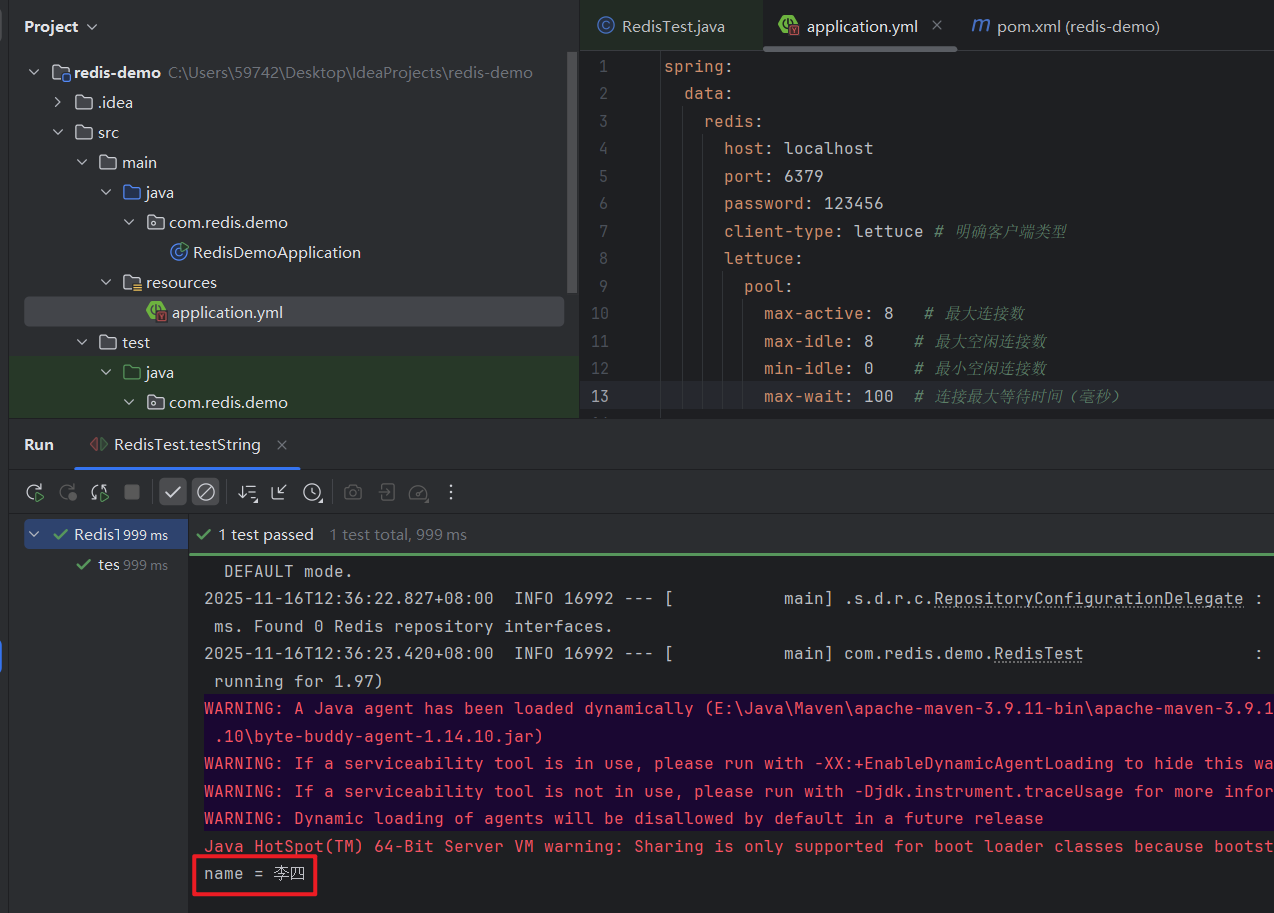The height and width of the screenshot is (913, 1274).
Task: Place cursor on port: 6379 line
Action: tap(773, 177)
